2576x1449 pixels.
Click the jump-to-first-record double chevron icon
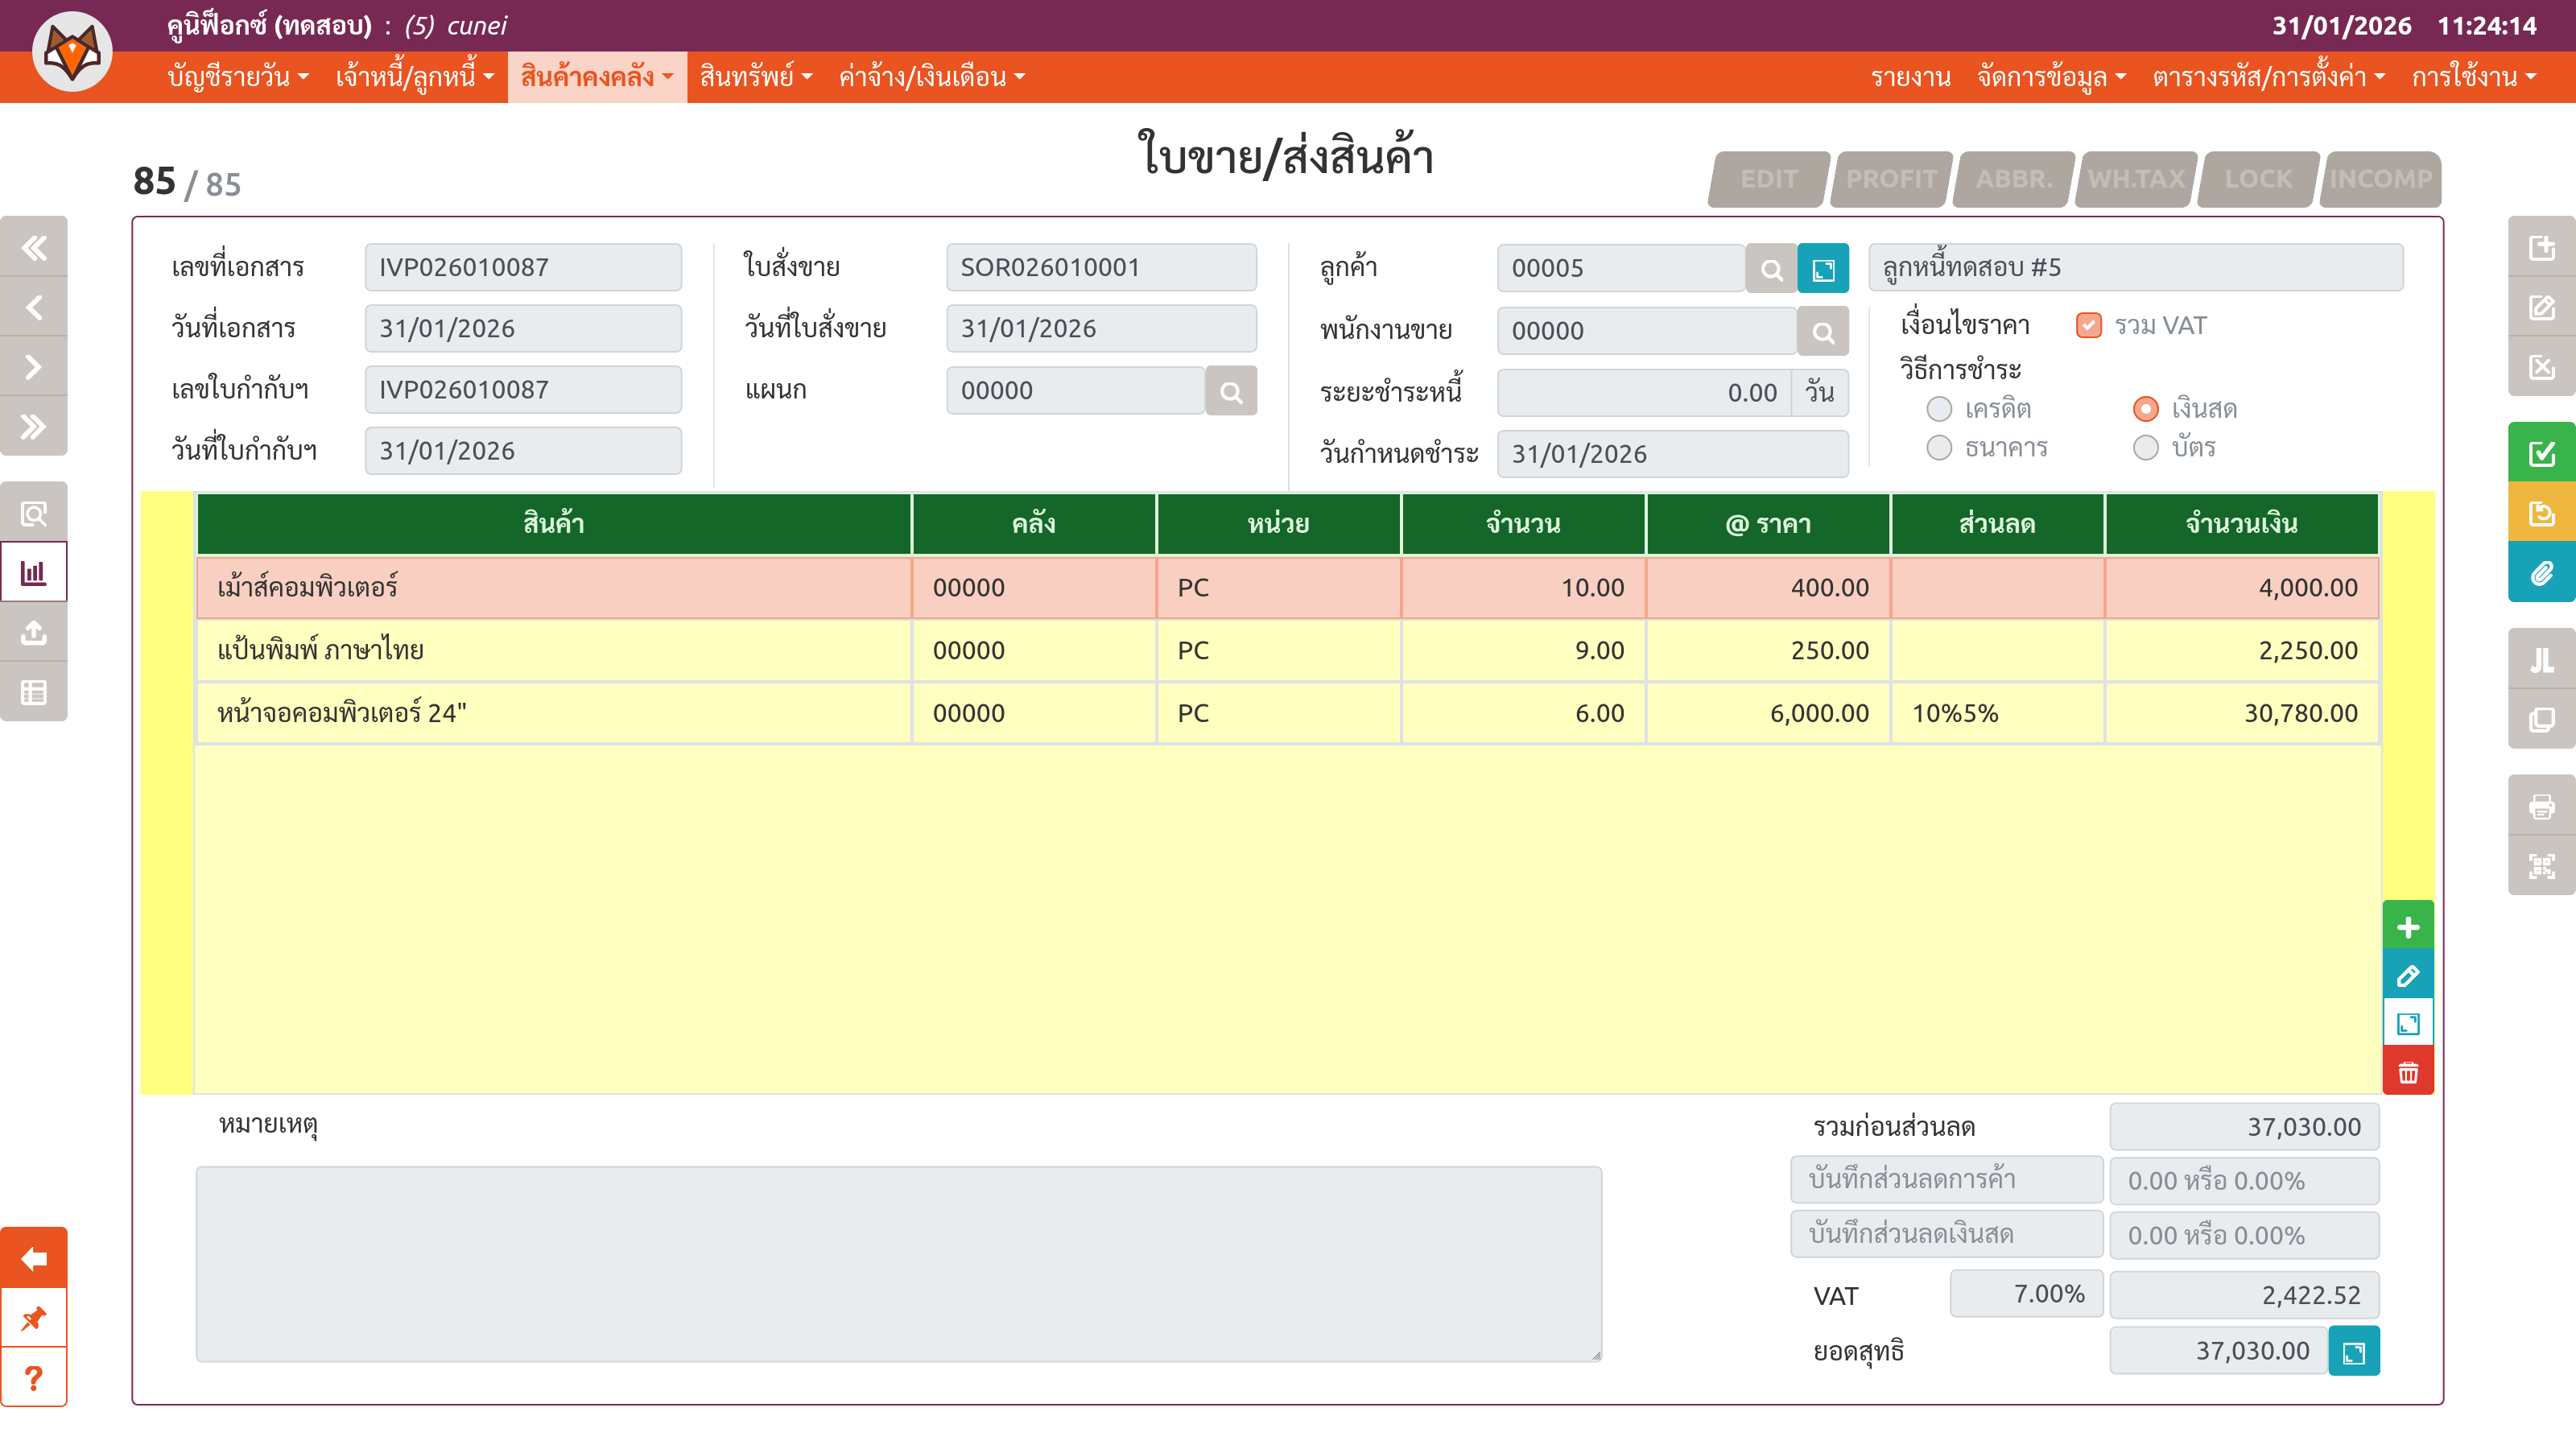point(34,247)
